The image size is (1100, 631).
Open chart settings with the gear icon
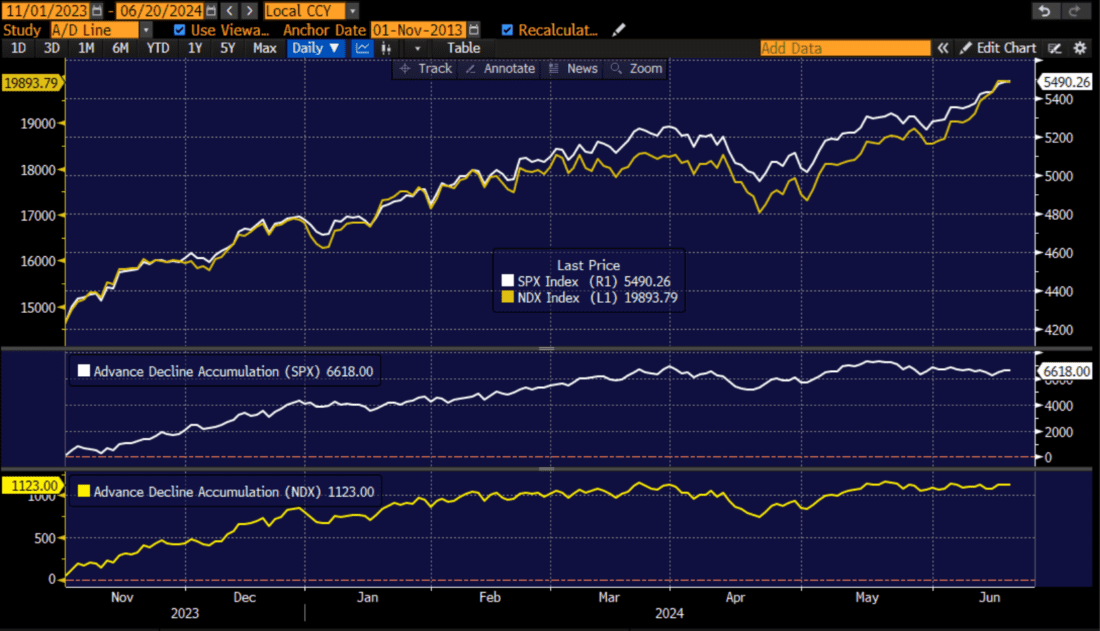coord(1080,47)
